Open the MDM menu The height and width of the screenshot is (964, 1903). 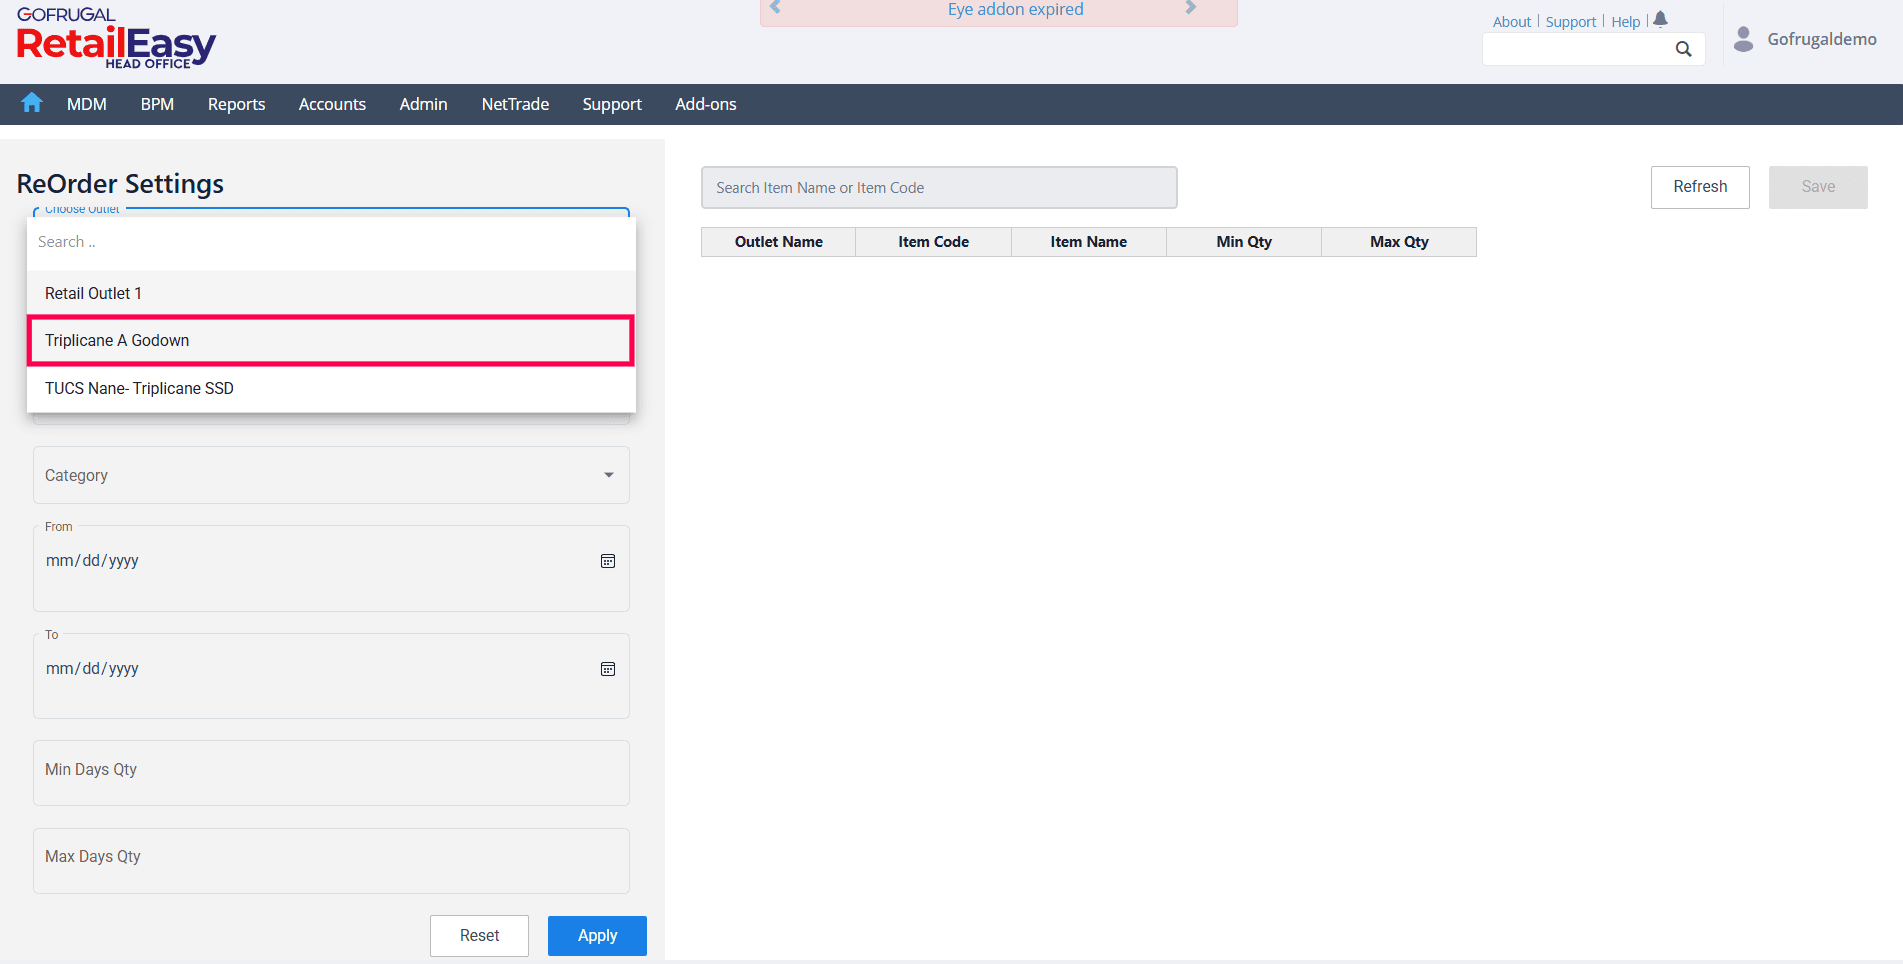[x=87, y=104]
